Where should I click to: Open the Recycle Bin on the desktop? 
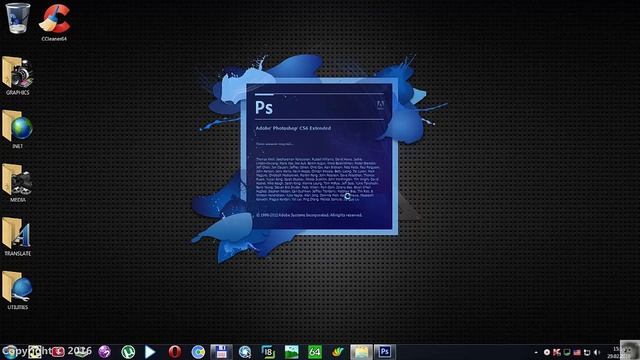point(18,18)
